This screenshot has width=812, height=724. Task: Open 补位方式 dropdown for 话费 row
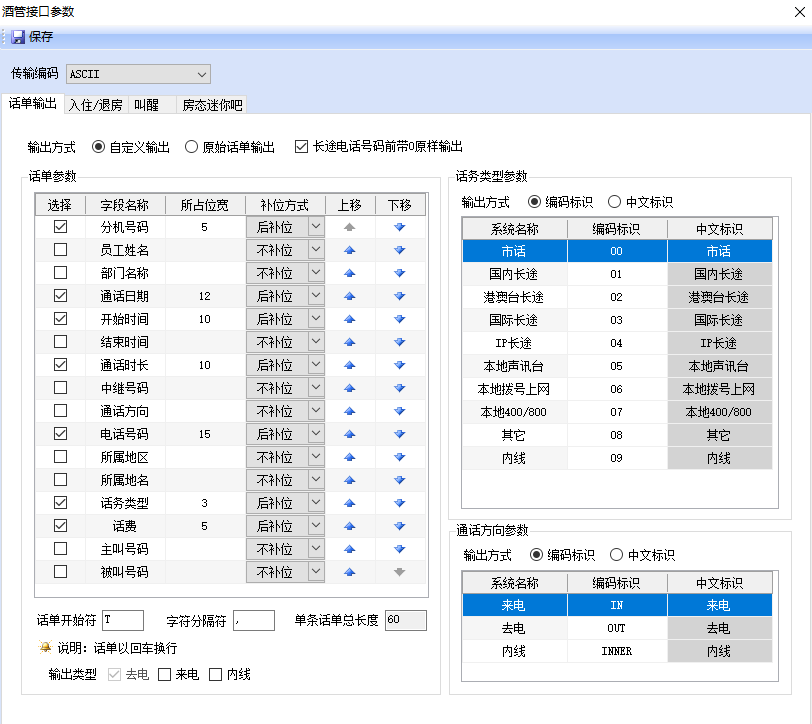click(316, 526)
